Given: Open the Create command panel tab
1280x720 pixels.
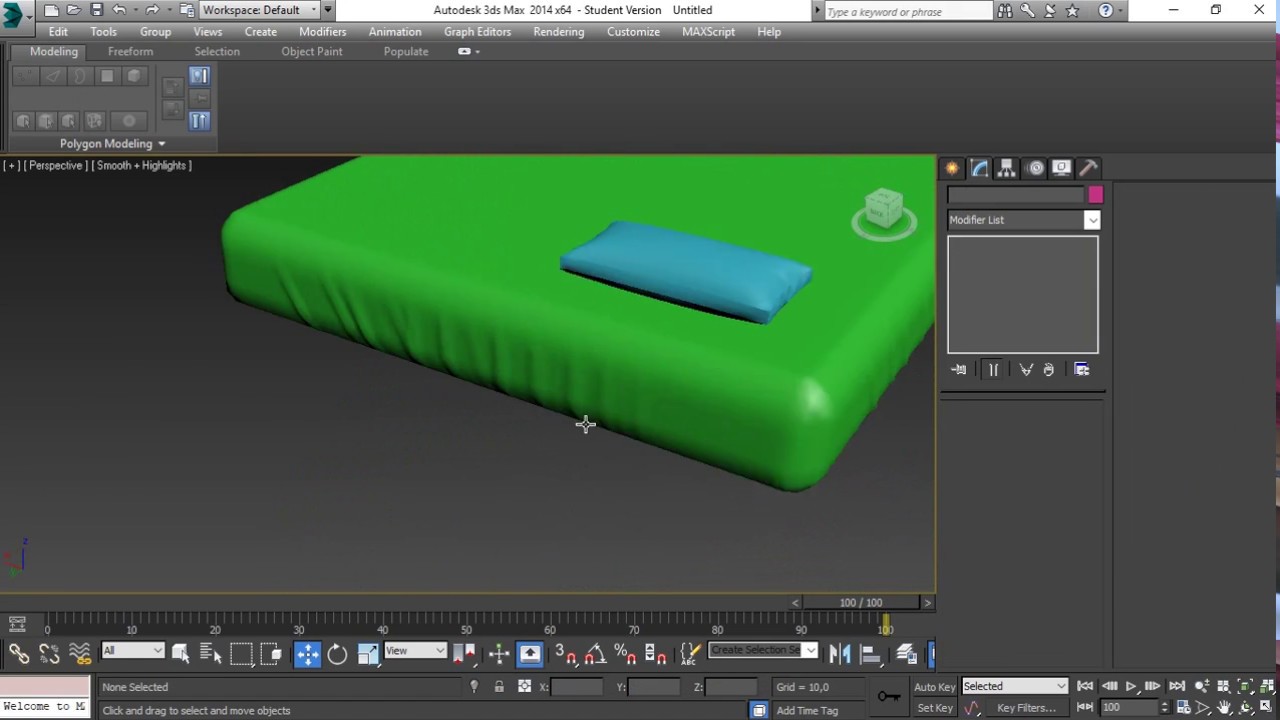Looking at the screenshot, I should click(x=952, y=168).
